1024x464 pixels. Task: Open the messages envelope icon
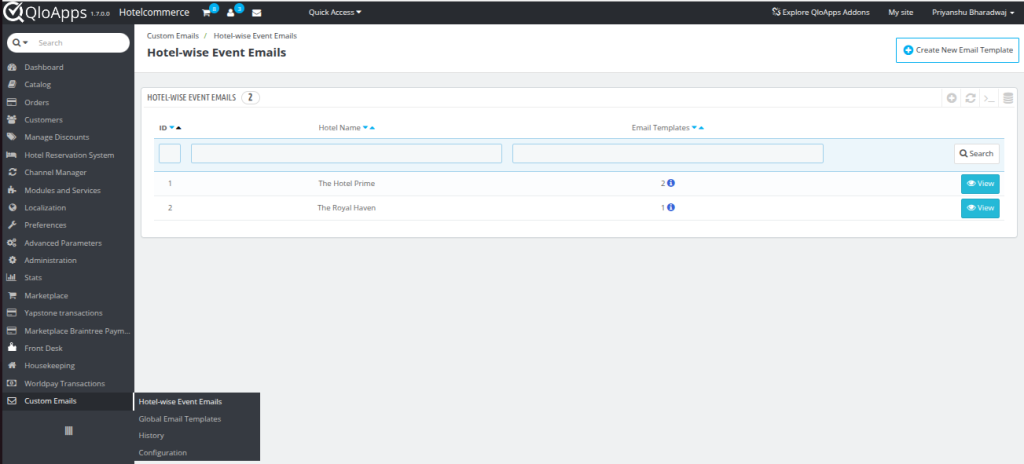[x=257, y=12]
